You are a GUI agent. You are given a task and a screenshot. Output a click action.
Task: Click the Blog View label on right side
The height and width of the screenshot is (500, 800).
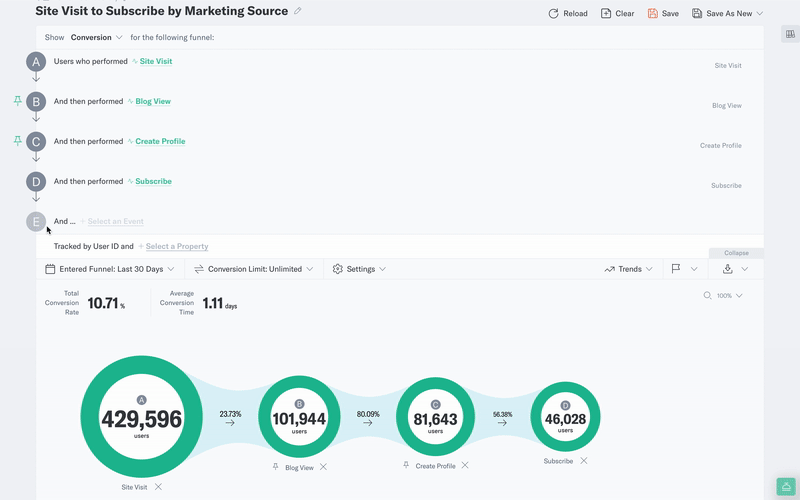pyautogui.click(x=727, y=106)
